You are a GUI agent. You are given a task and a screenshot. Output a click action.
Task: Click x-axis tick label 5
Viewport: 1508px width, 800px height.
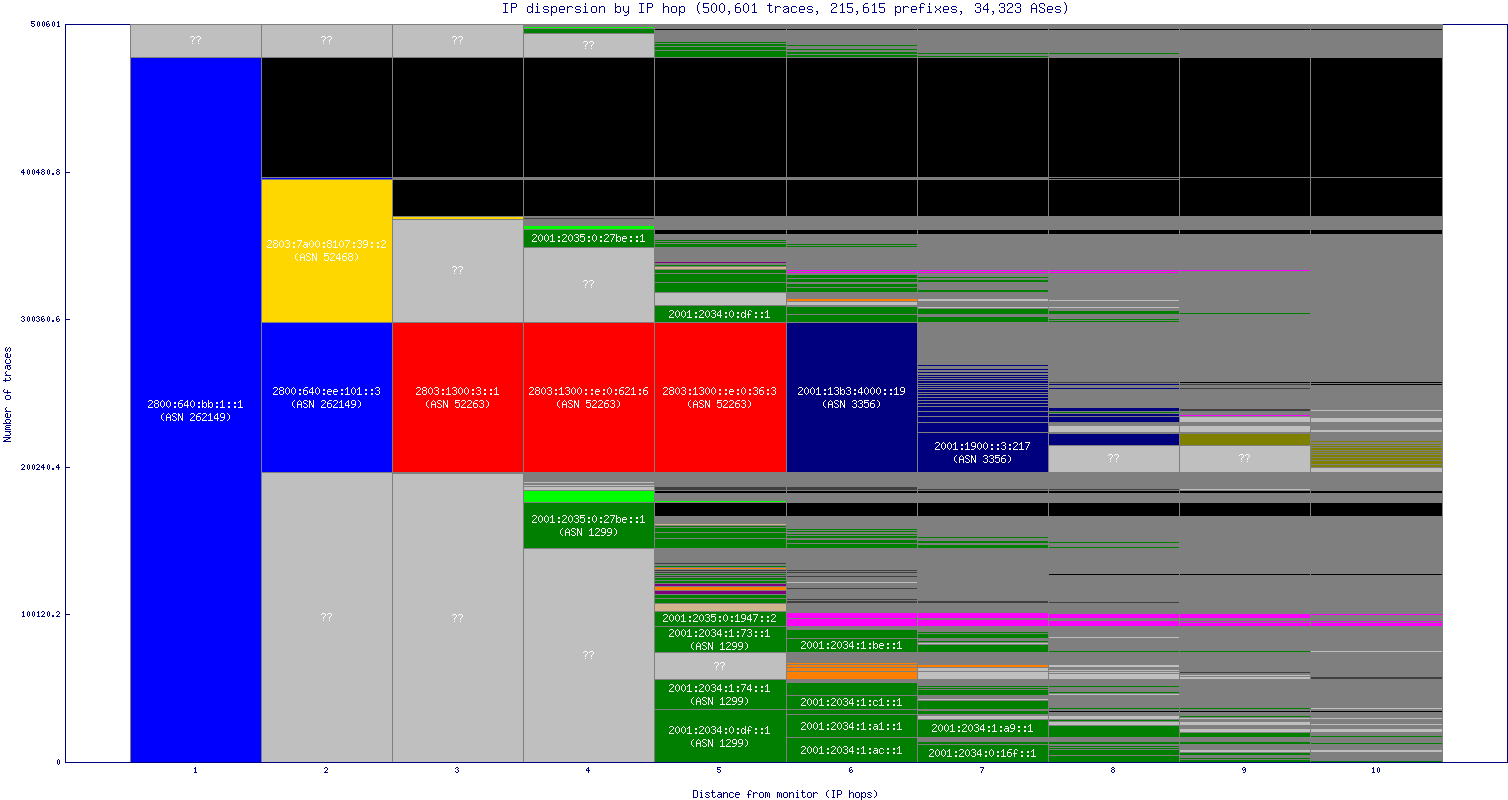tap(720, 771)
